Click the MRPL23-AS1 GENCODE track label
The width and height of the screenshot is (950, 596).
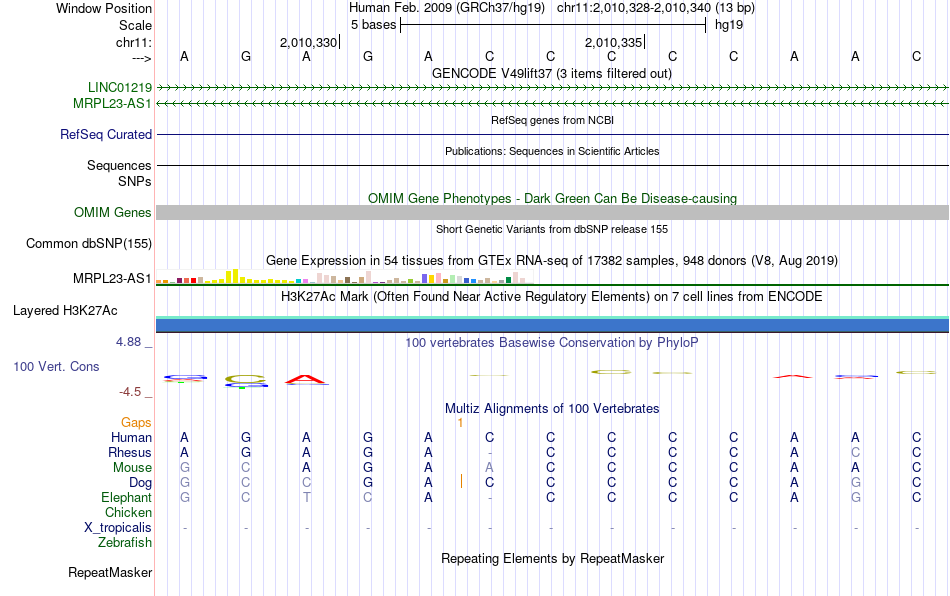pyautogui.click(x=112, y=104)
